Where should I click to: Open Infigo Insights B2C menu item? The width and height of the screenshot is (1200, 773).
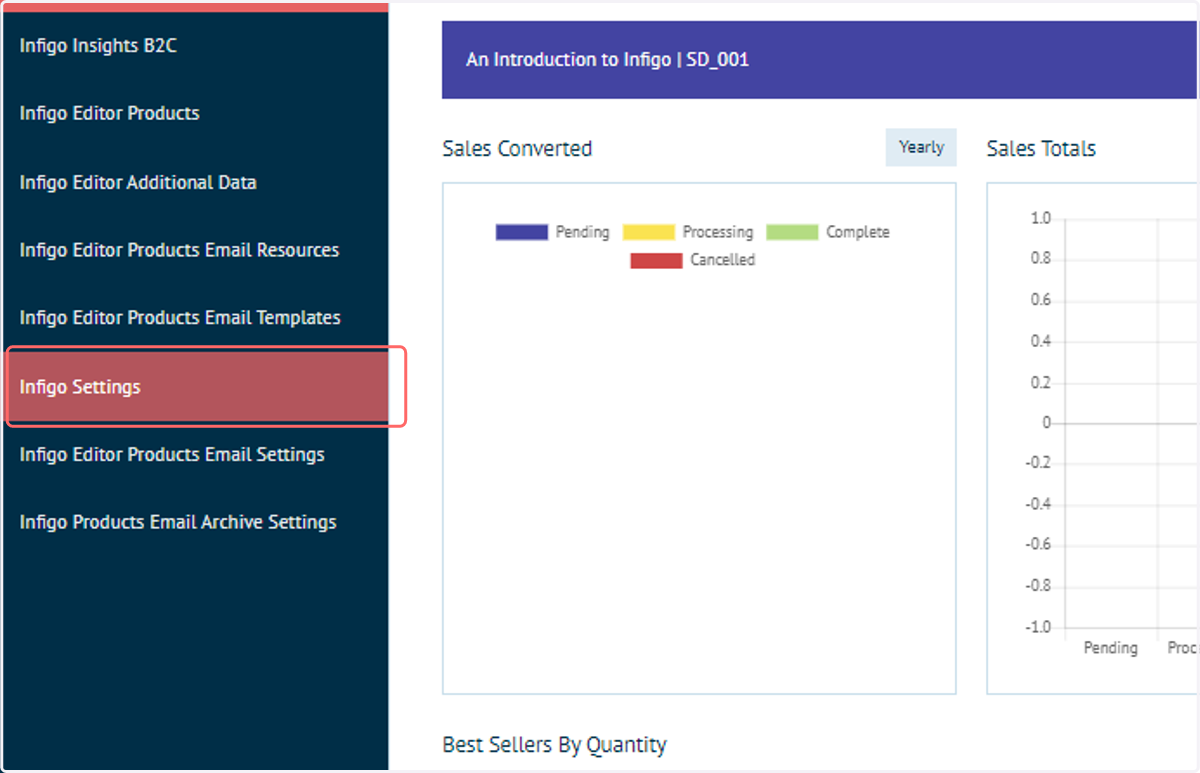(x=98, y=46)
